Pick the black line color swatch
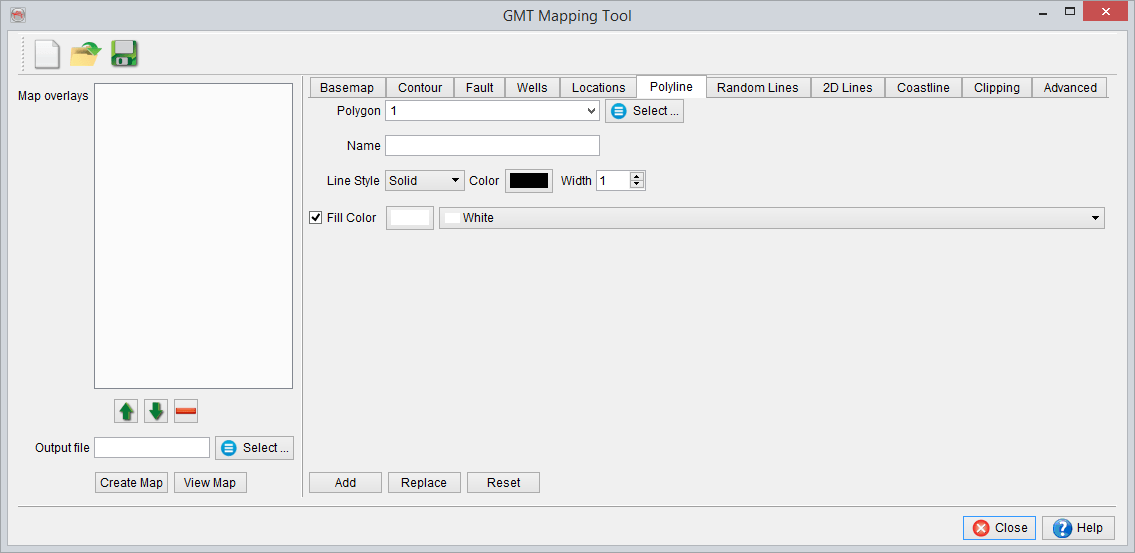 (x=529, y=181)
